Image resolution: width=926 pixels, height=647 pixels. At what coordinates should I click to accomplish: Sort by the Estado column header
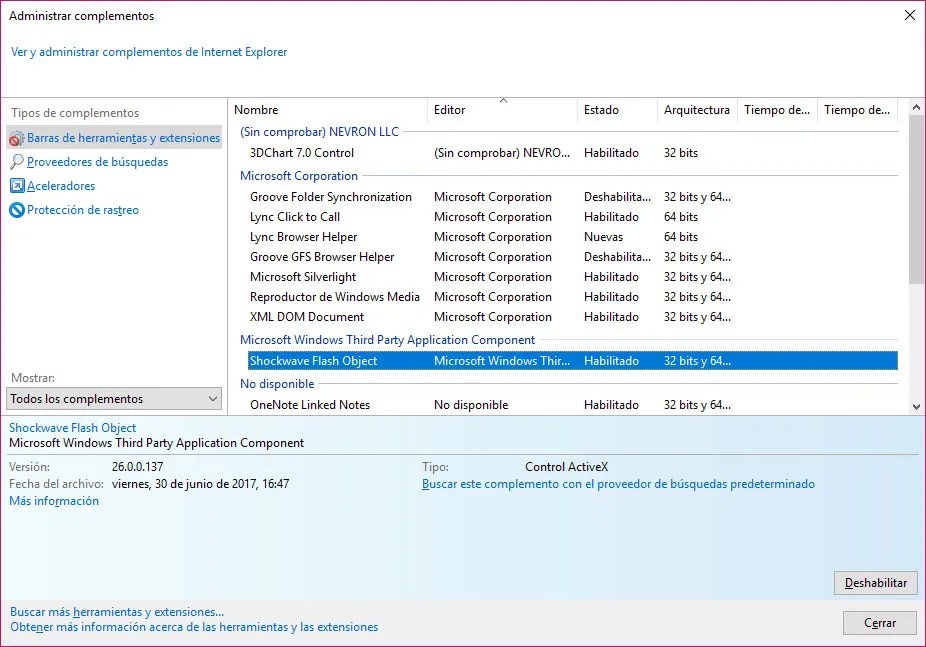click(x=617, y=110)
